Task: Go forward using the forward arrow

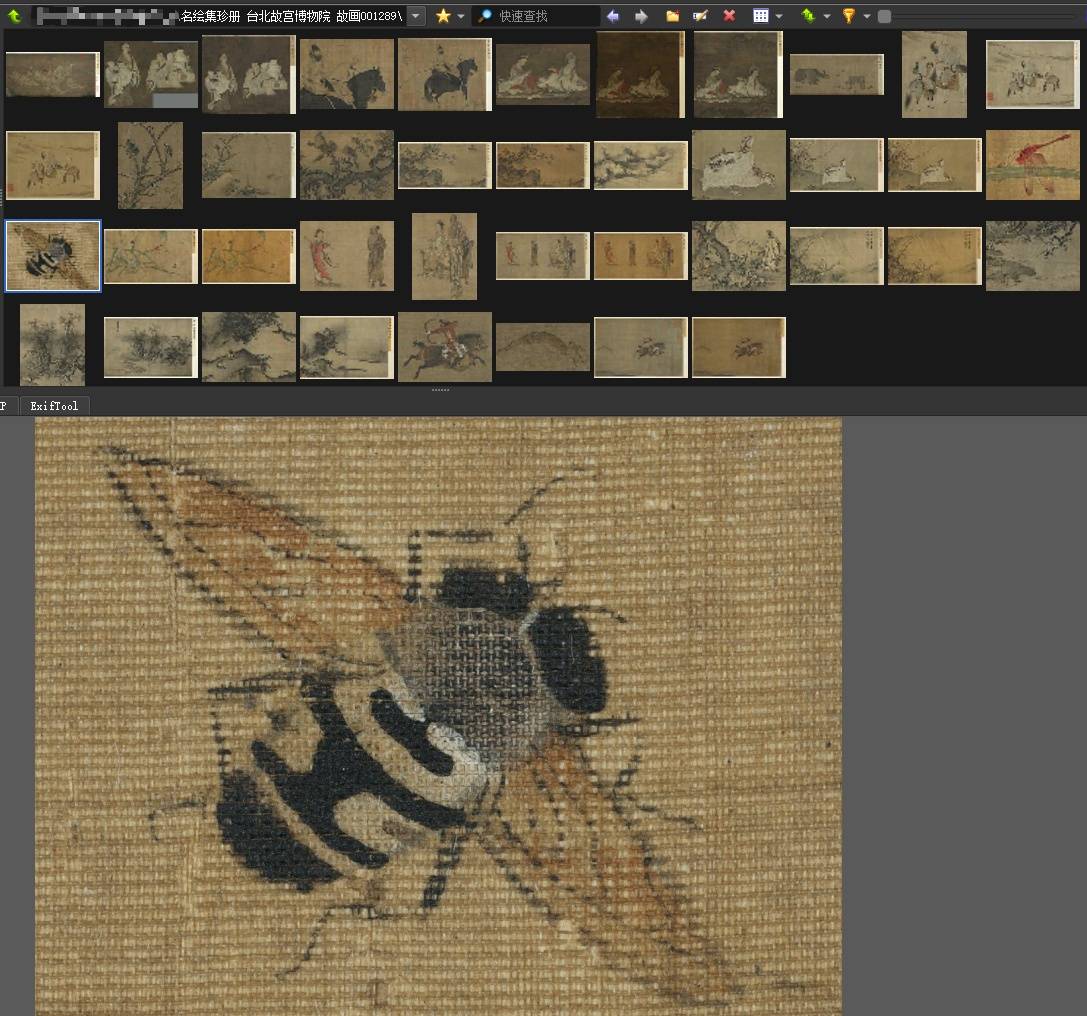Action: [x=640, y=15]
